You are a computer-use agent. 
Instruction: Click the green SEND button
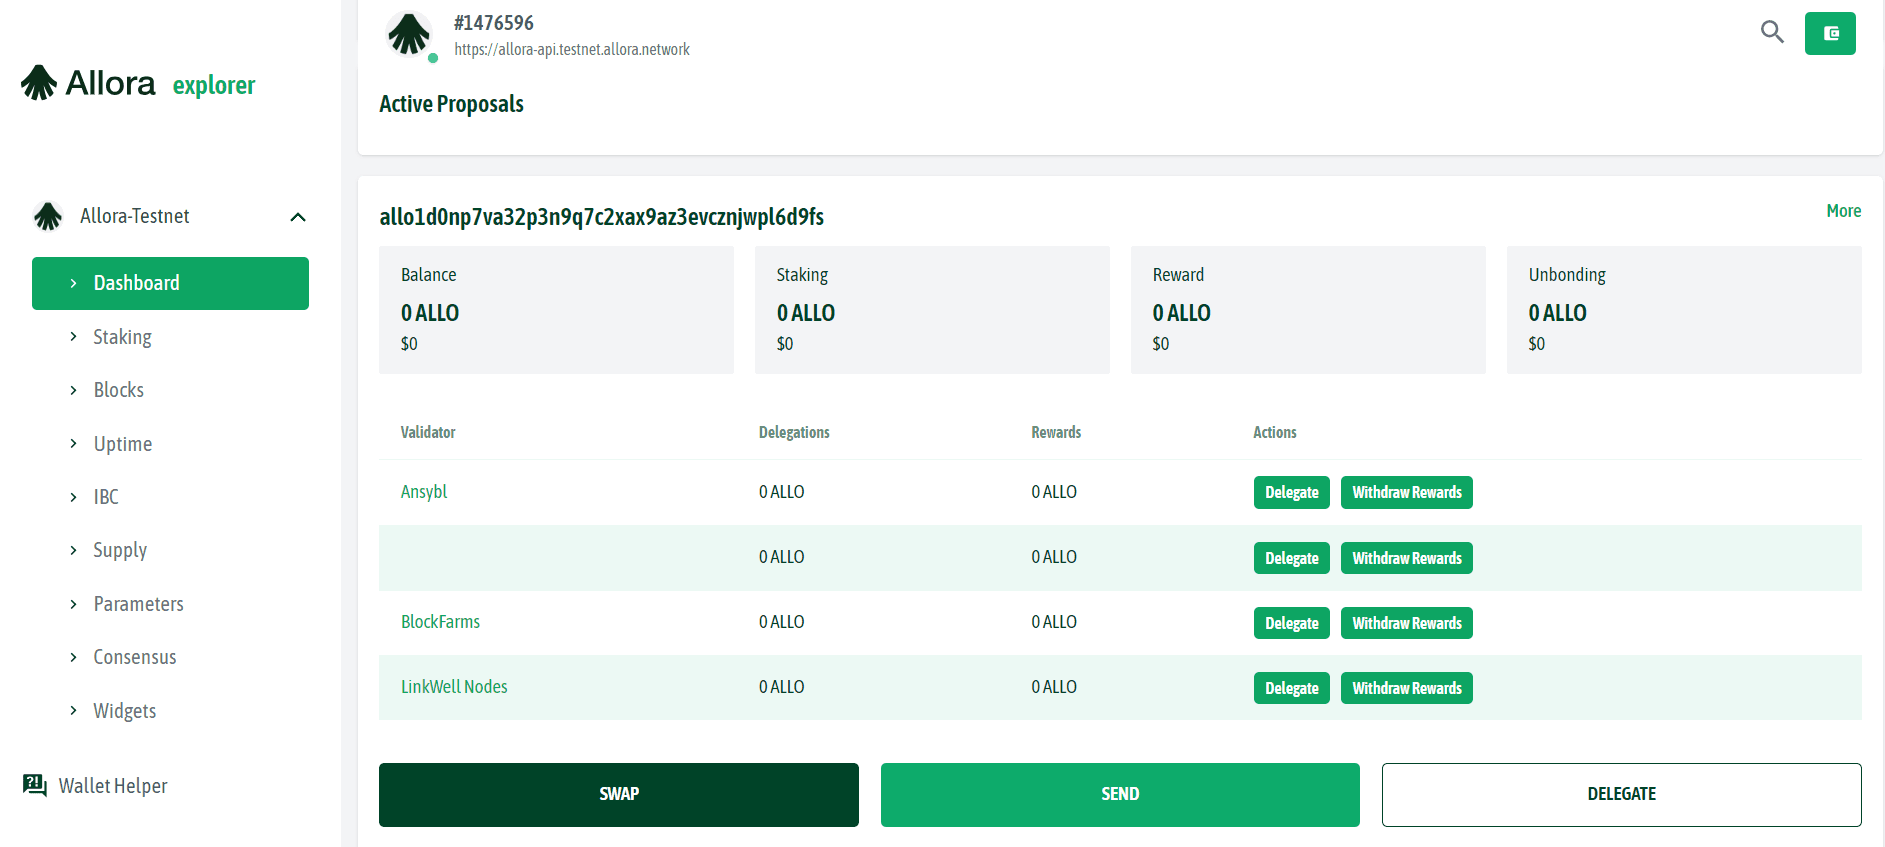tap(1120, 794)
